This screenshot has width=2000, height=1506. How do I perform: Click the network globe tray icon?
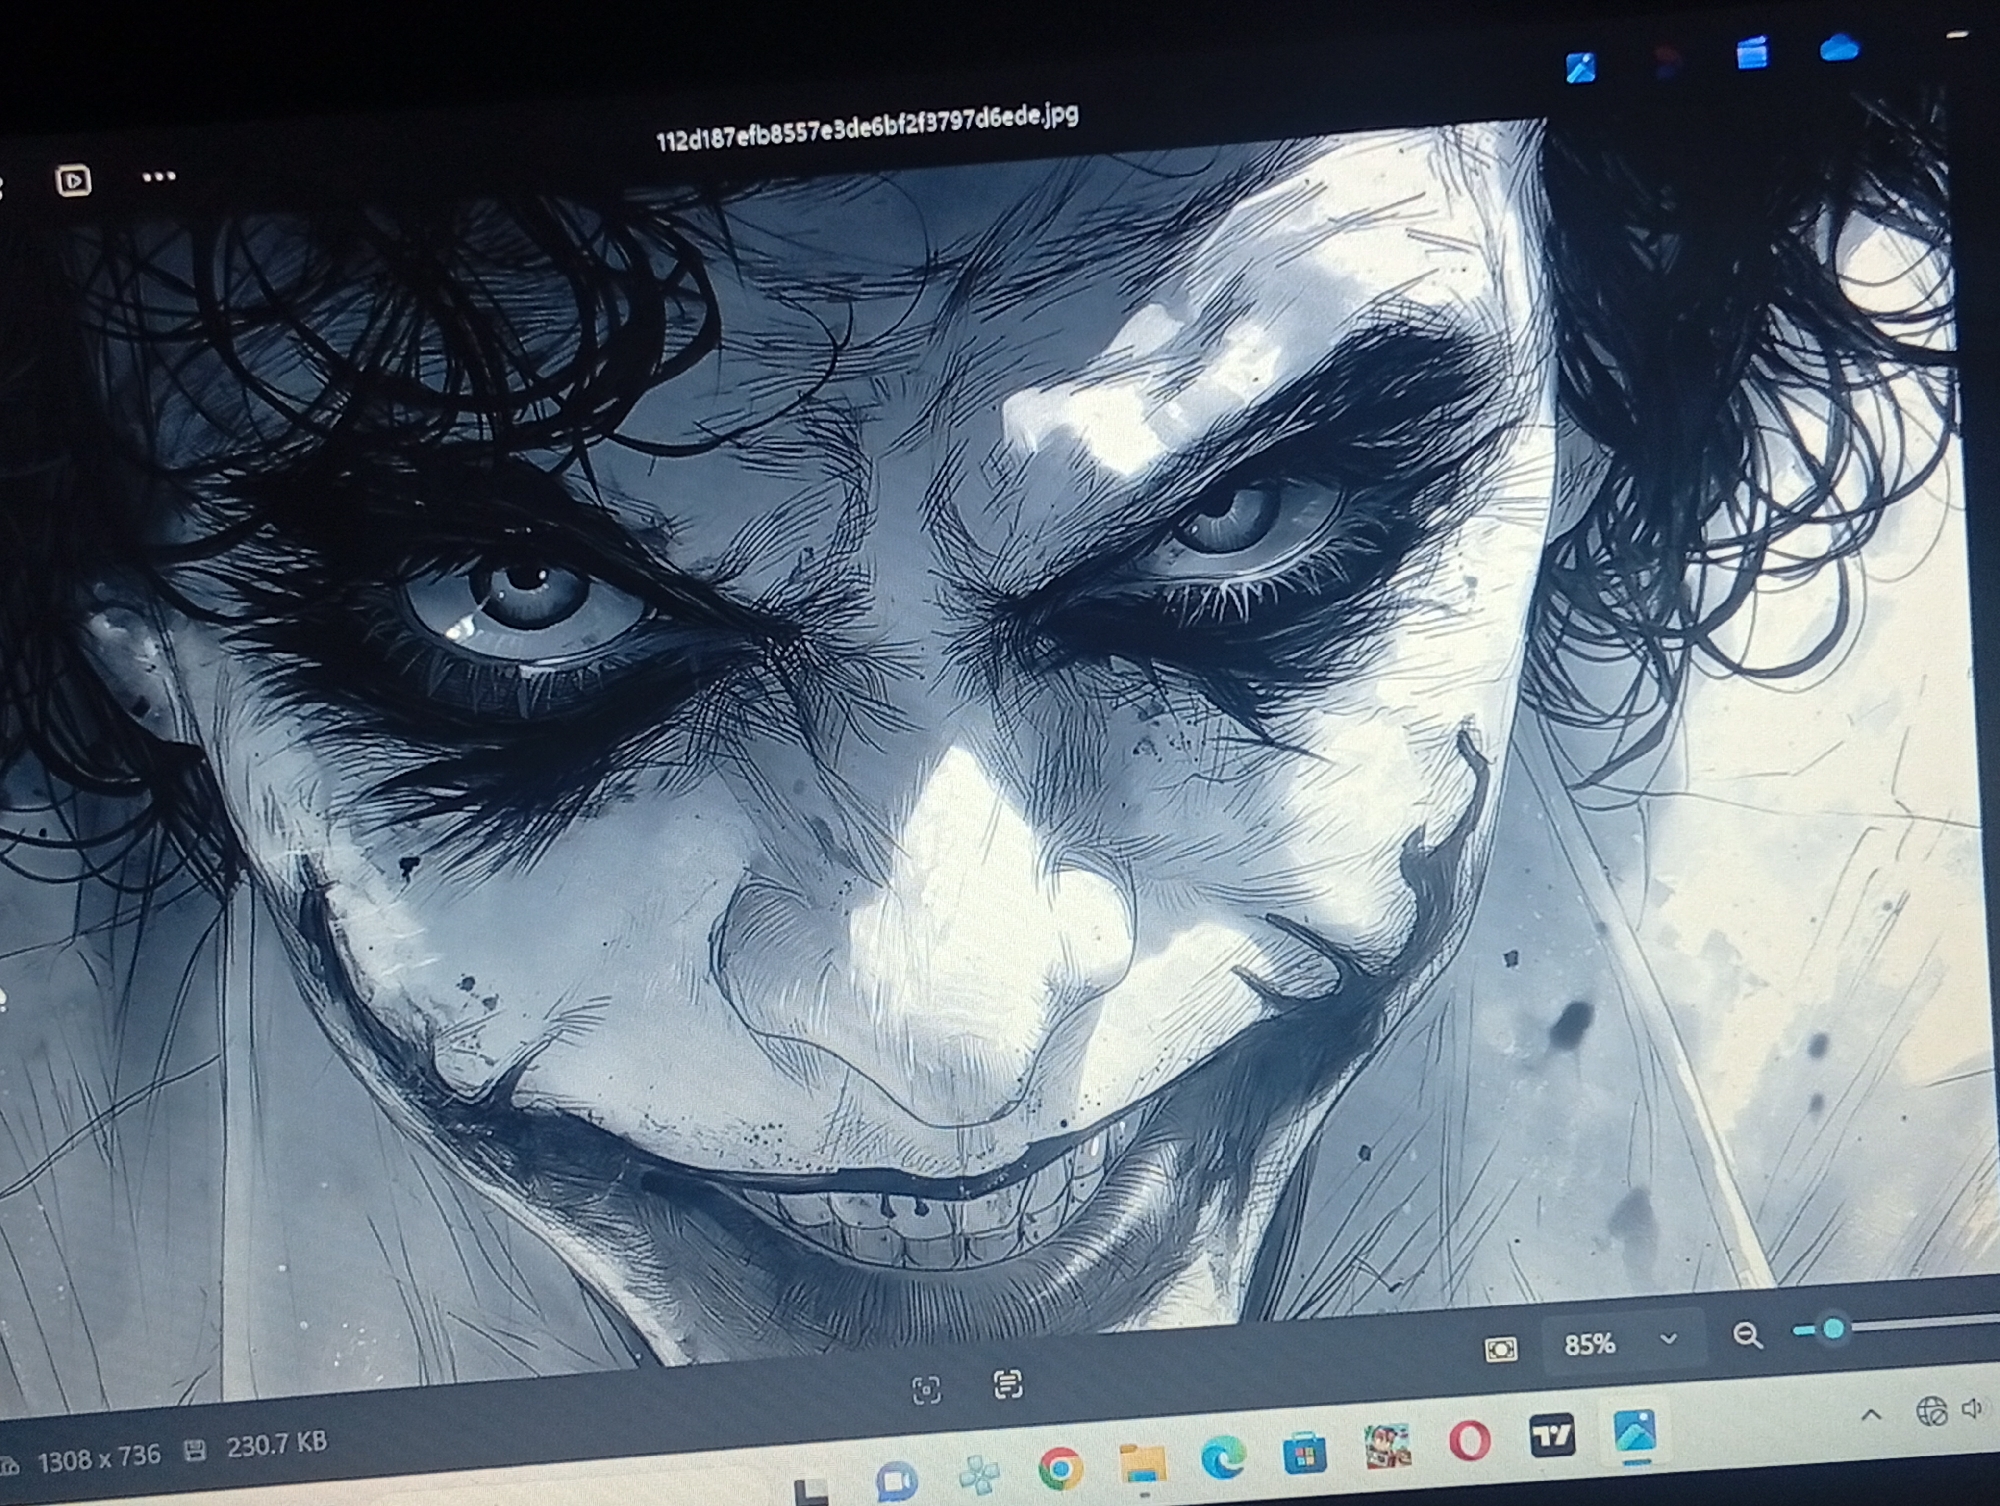coord(1931,1411)
